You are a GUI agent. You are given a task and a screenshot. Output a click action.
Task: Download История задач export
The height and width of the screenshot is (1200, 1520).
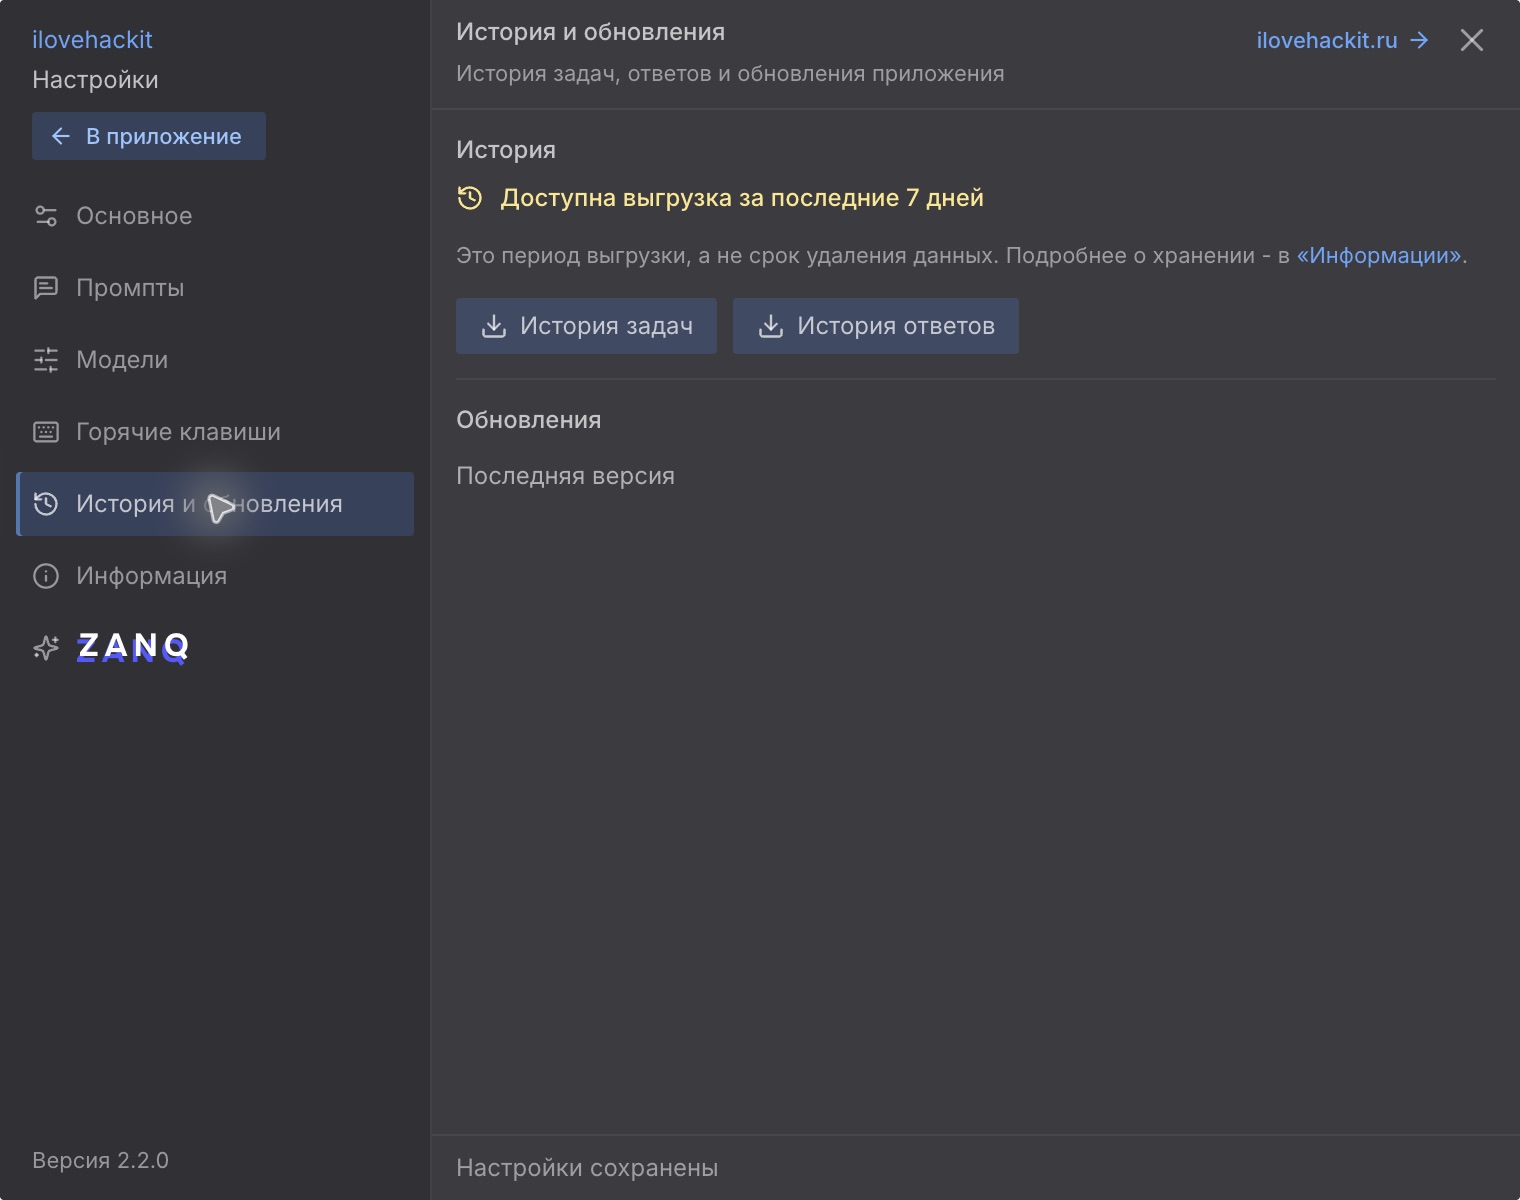586,326
